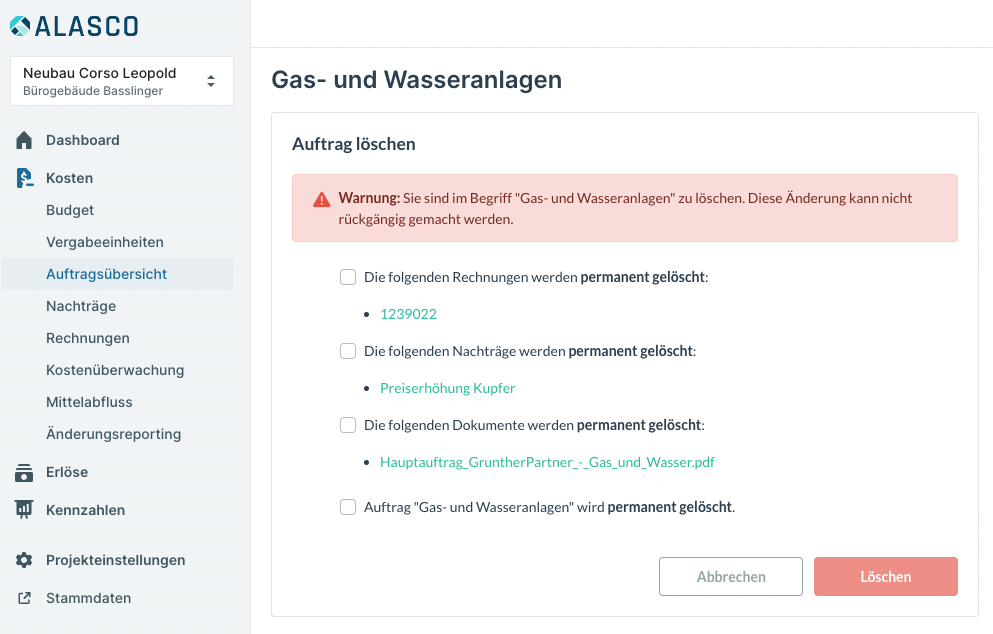The height and width of the screenshot is (634, 993).
Task: Tick the Auftrag wird permanent gelöscht checkbox
Action: click(348, 507)
